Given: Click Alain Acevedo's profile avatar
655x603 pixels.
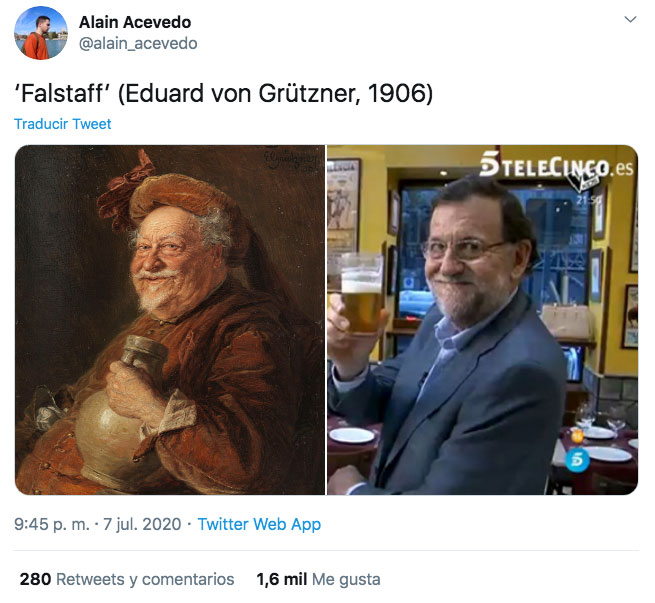Looking at the screenshot, I should pyautogui.click(x=41, y=33).
